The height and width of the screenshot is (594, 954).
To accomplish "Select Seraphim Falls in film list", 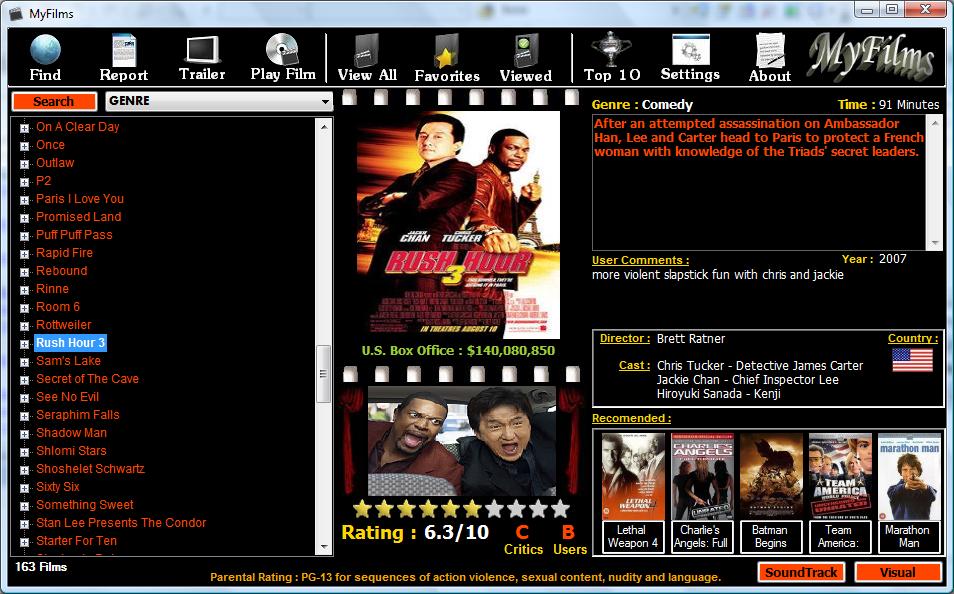I will pyautogui.click(x=78, y=415).
